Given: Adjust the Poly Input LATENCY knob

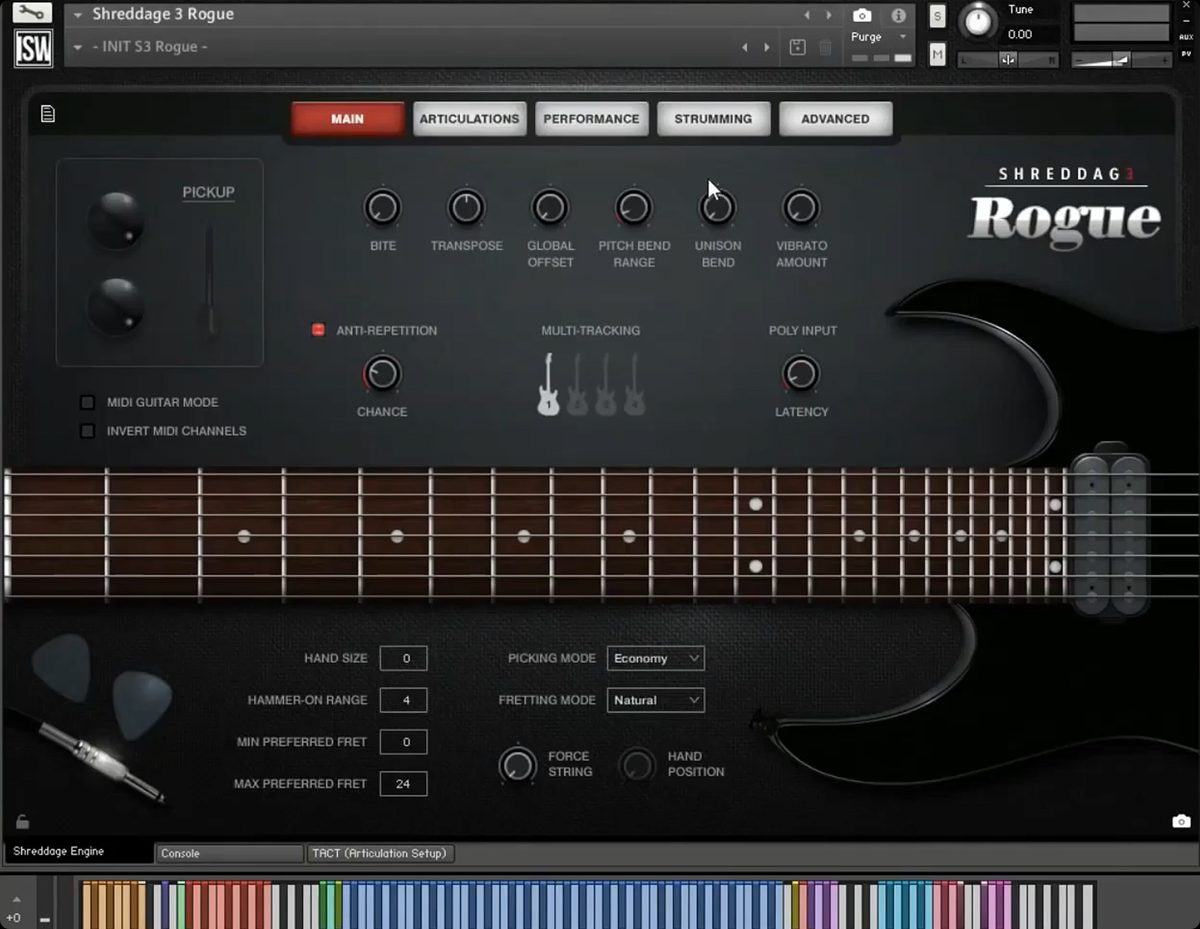Looking at the screenshot, I should pos(800,373).
